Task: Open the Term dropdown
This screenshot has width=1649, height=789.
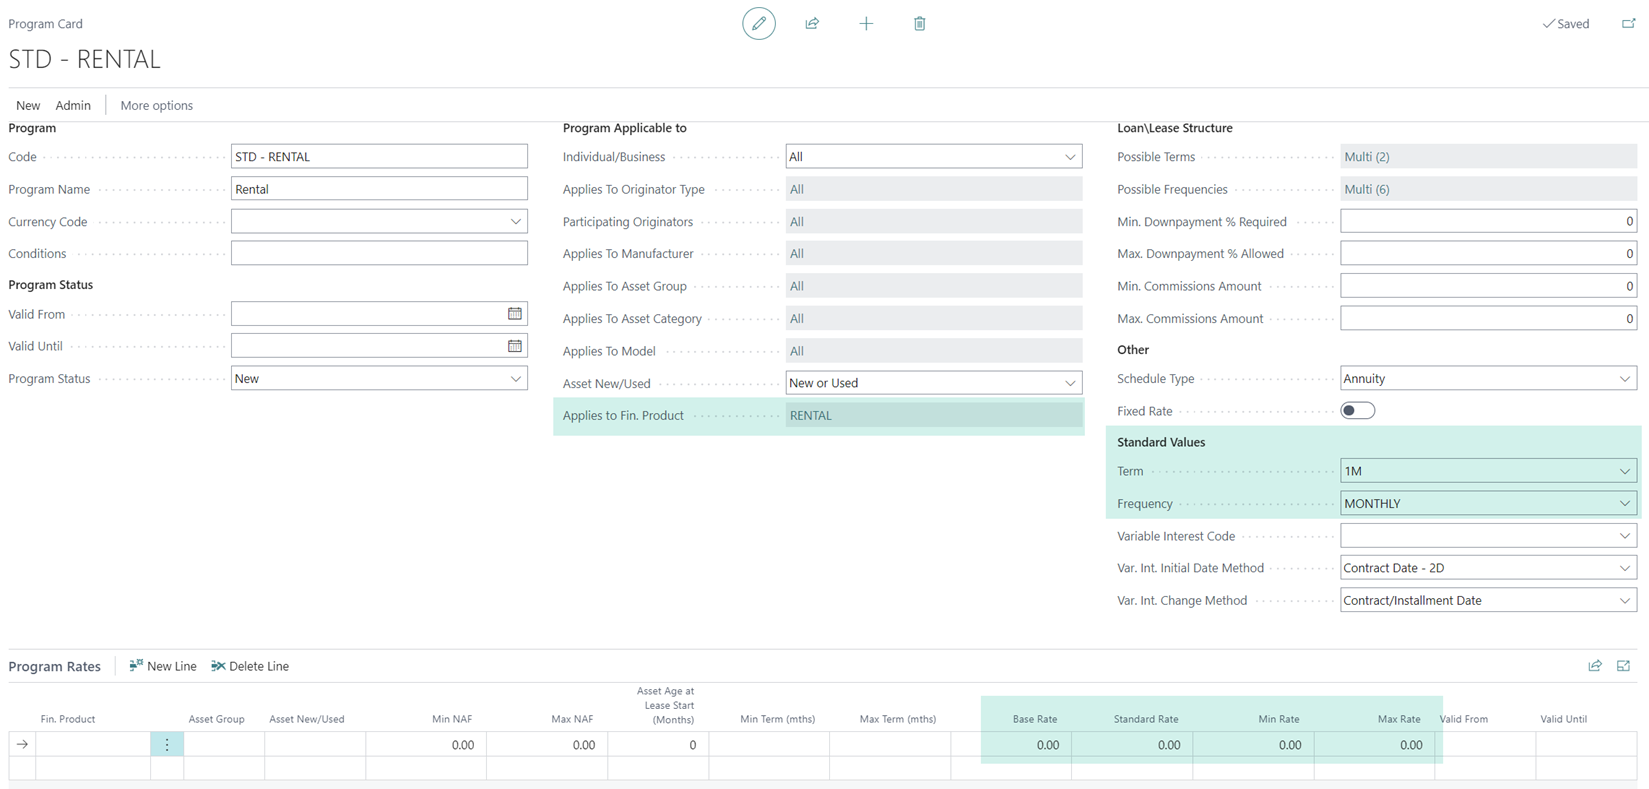Action: (1625, 471)
